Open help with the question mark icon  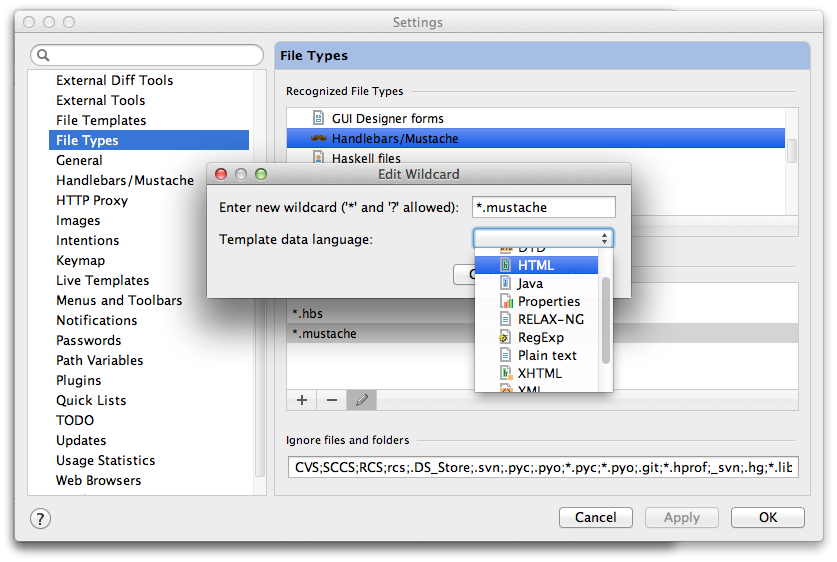pyautogui.click(x=40, y=518)
